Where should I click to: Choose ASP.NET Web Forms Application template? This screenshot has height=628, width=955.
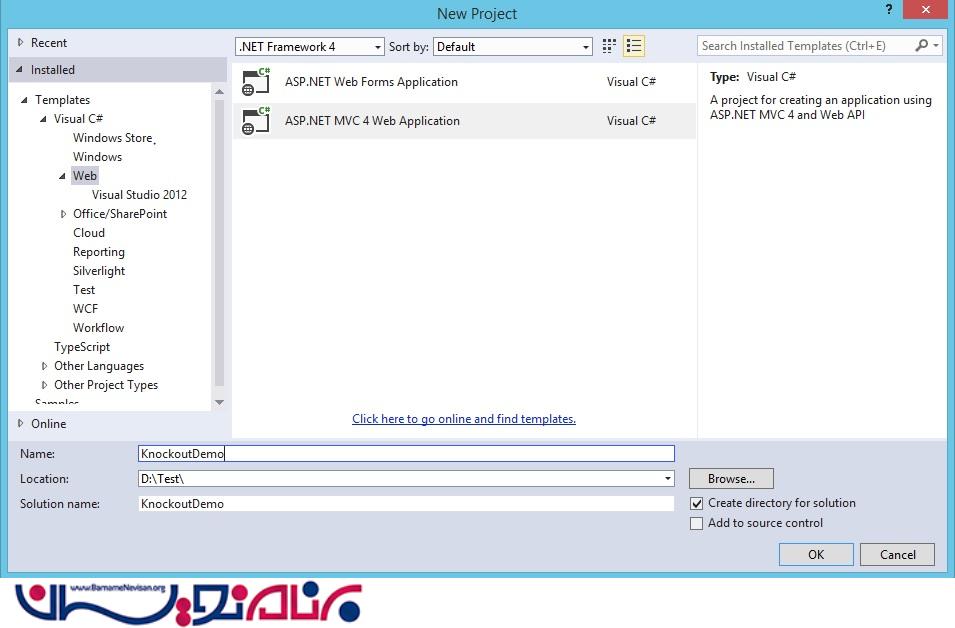coord(464,82)
